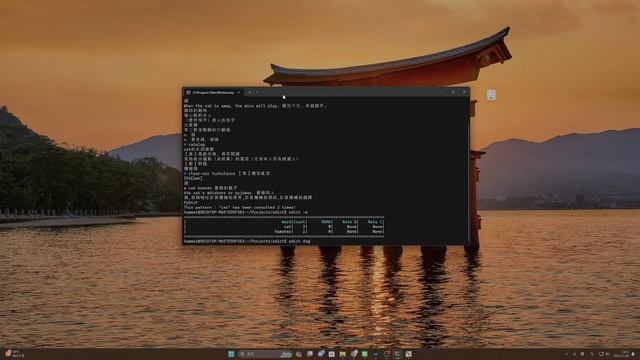
Task: Click the 'Word' table header
Action: 287,222
